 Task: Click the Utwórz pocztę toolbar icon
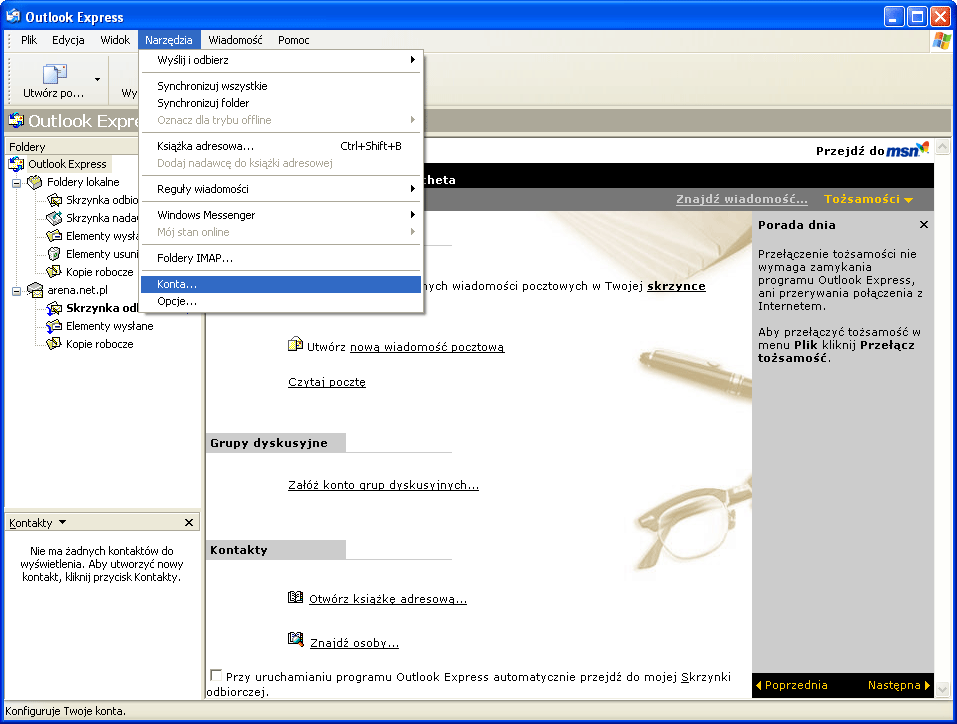click(54, 74)
